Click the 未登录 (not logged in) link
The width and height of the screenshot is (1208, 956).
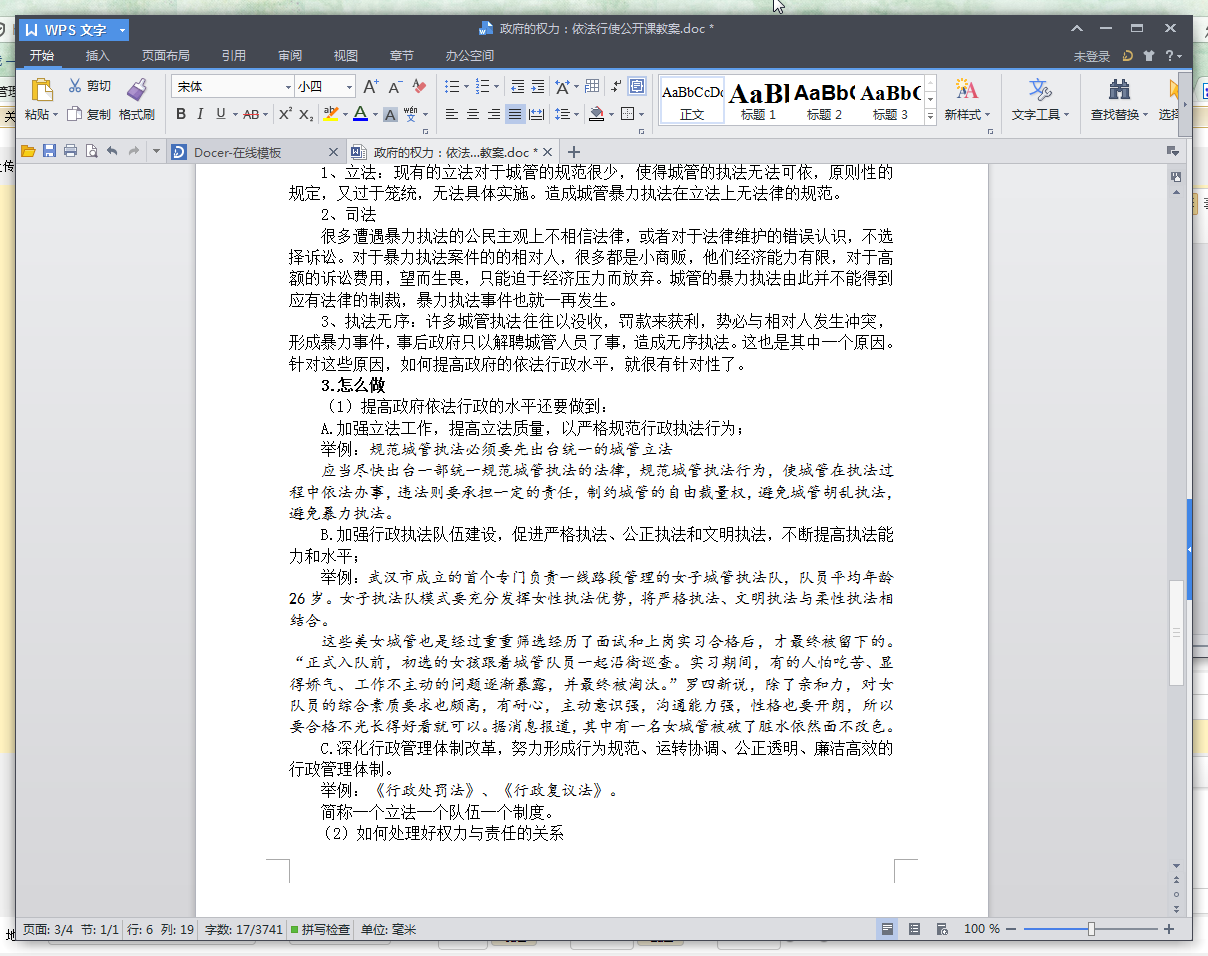point(1092,57)
